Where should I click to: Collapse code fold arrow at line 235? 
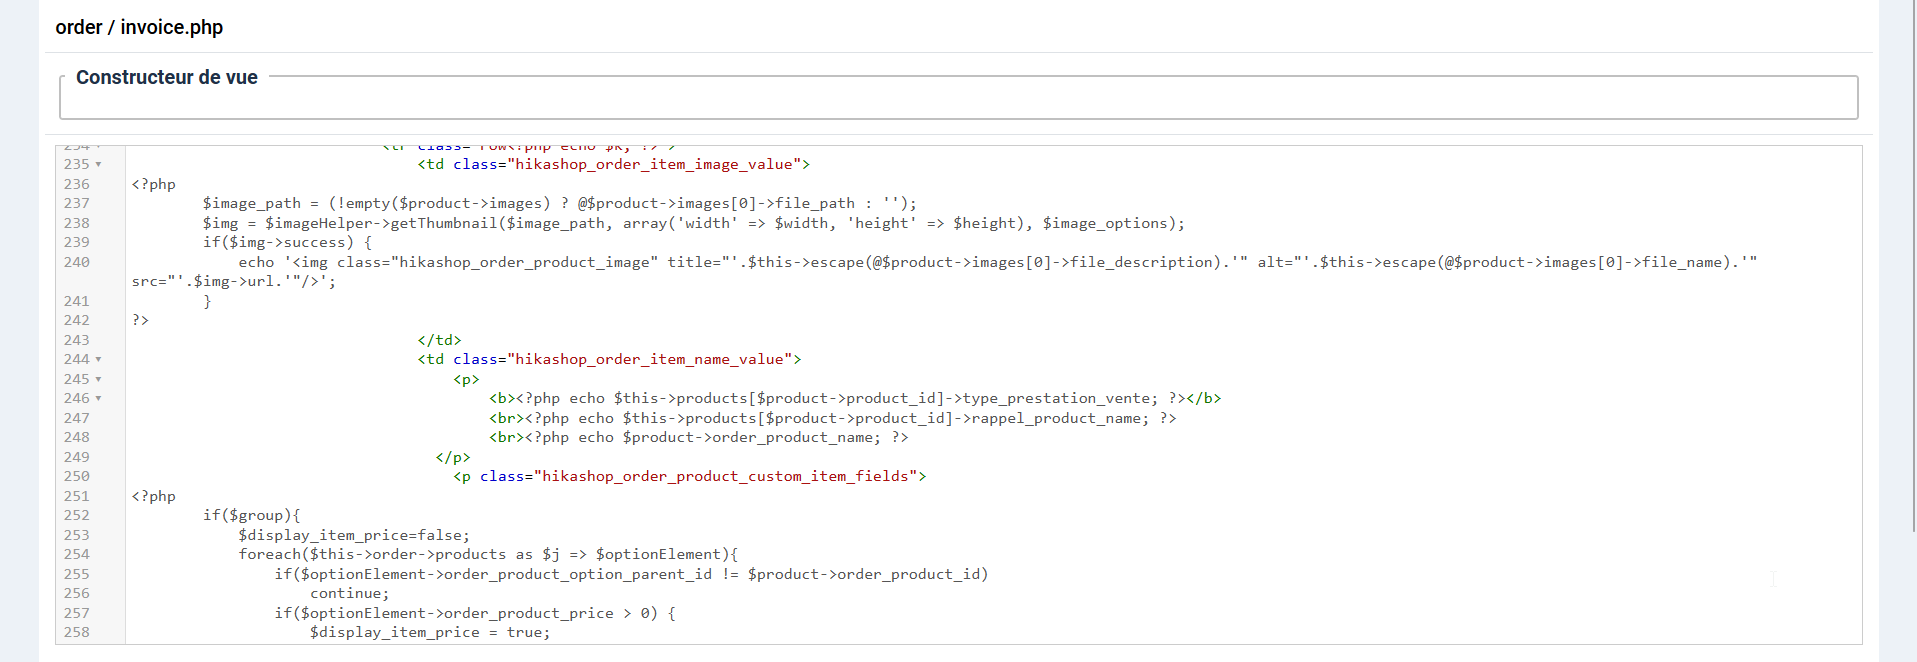pyautogui.click(x=98, y=164)
